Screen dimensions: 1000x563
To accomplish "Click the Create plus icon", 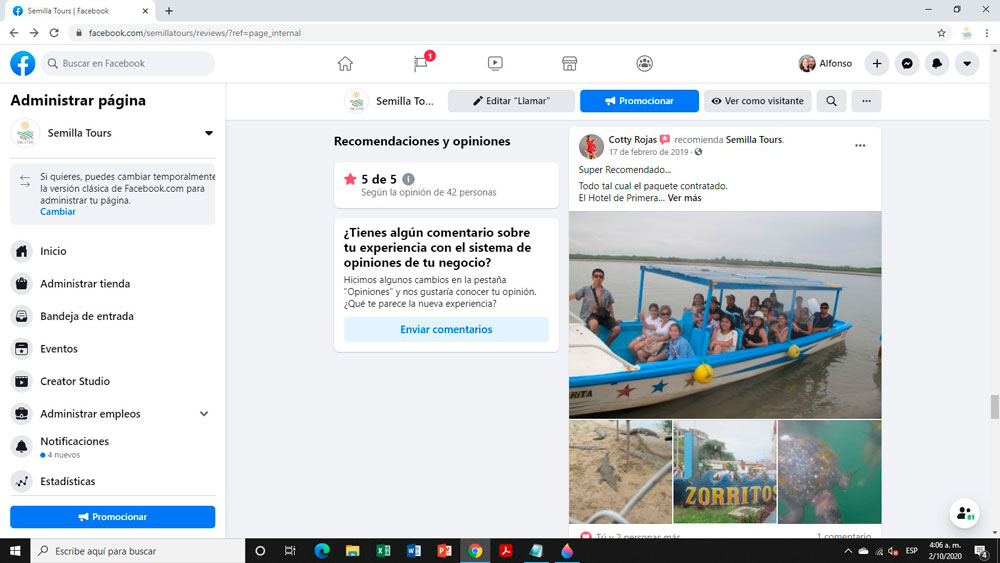I will point(877,63).
